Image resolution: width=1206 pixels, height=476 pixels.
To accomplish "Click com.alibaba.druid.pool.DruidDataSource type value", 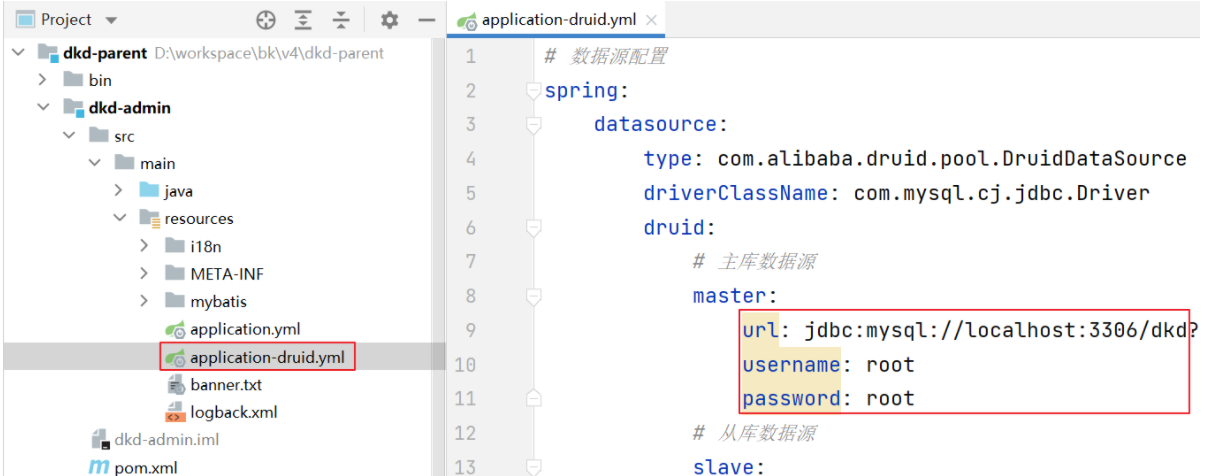I will click(952, 159).
